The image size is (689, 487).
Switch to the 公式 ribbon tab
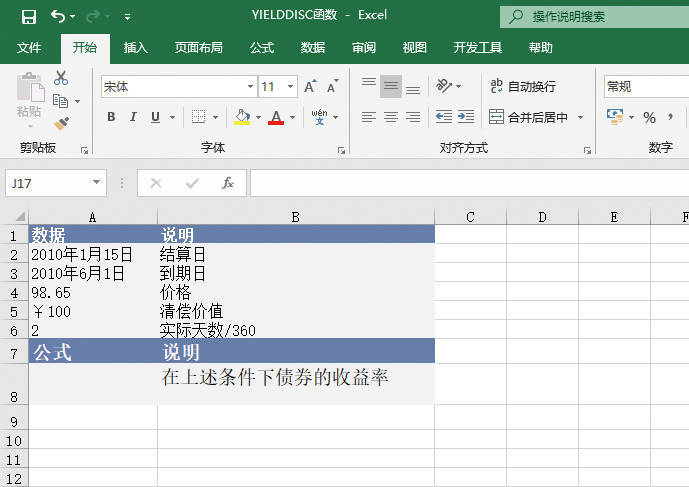pyautogui.click(x=262, y=47)
